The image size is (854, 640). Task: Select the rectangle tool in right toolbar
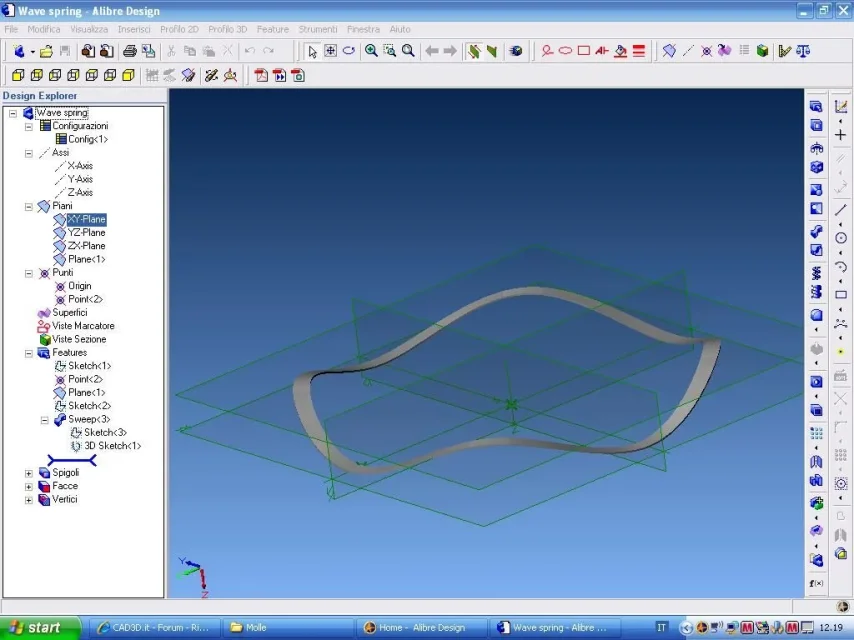click(841, 295)
